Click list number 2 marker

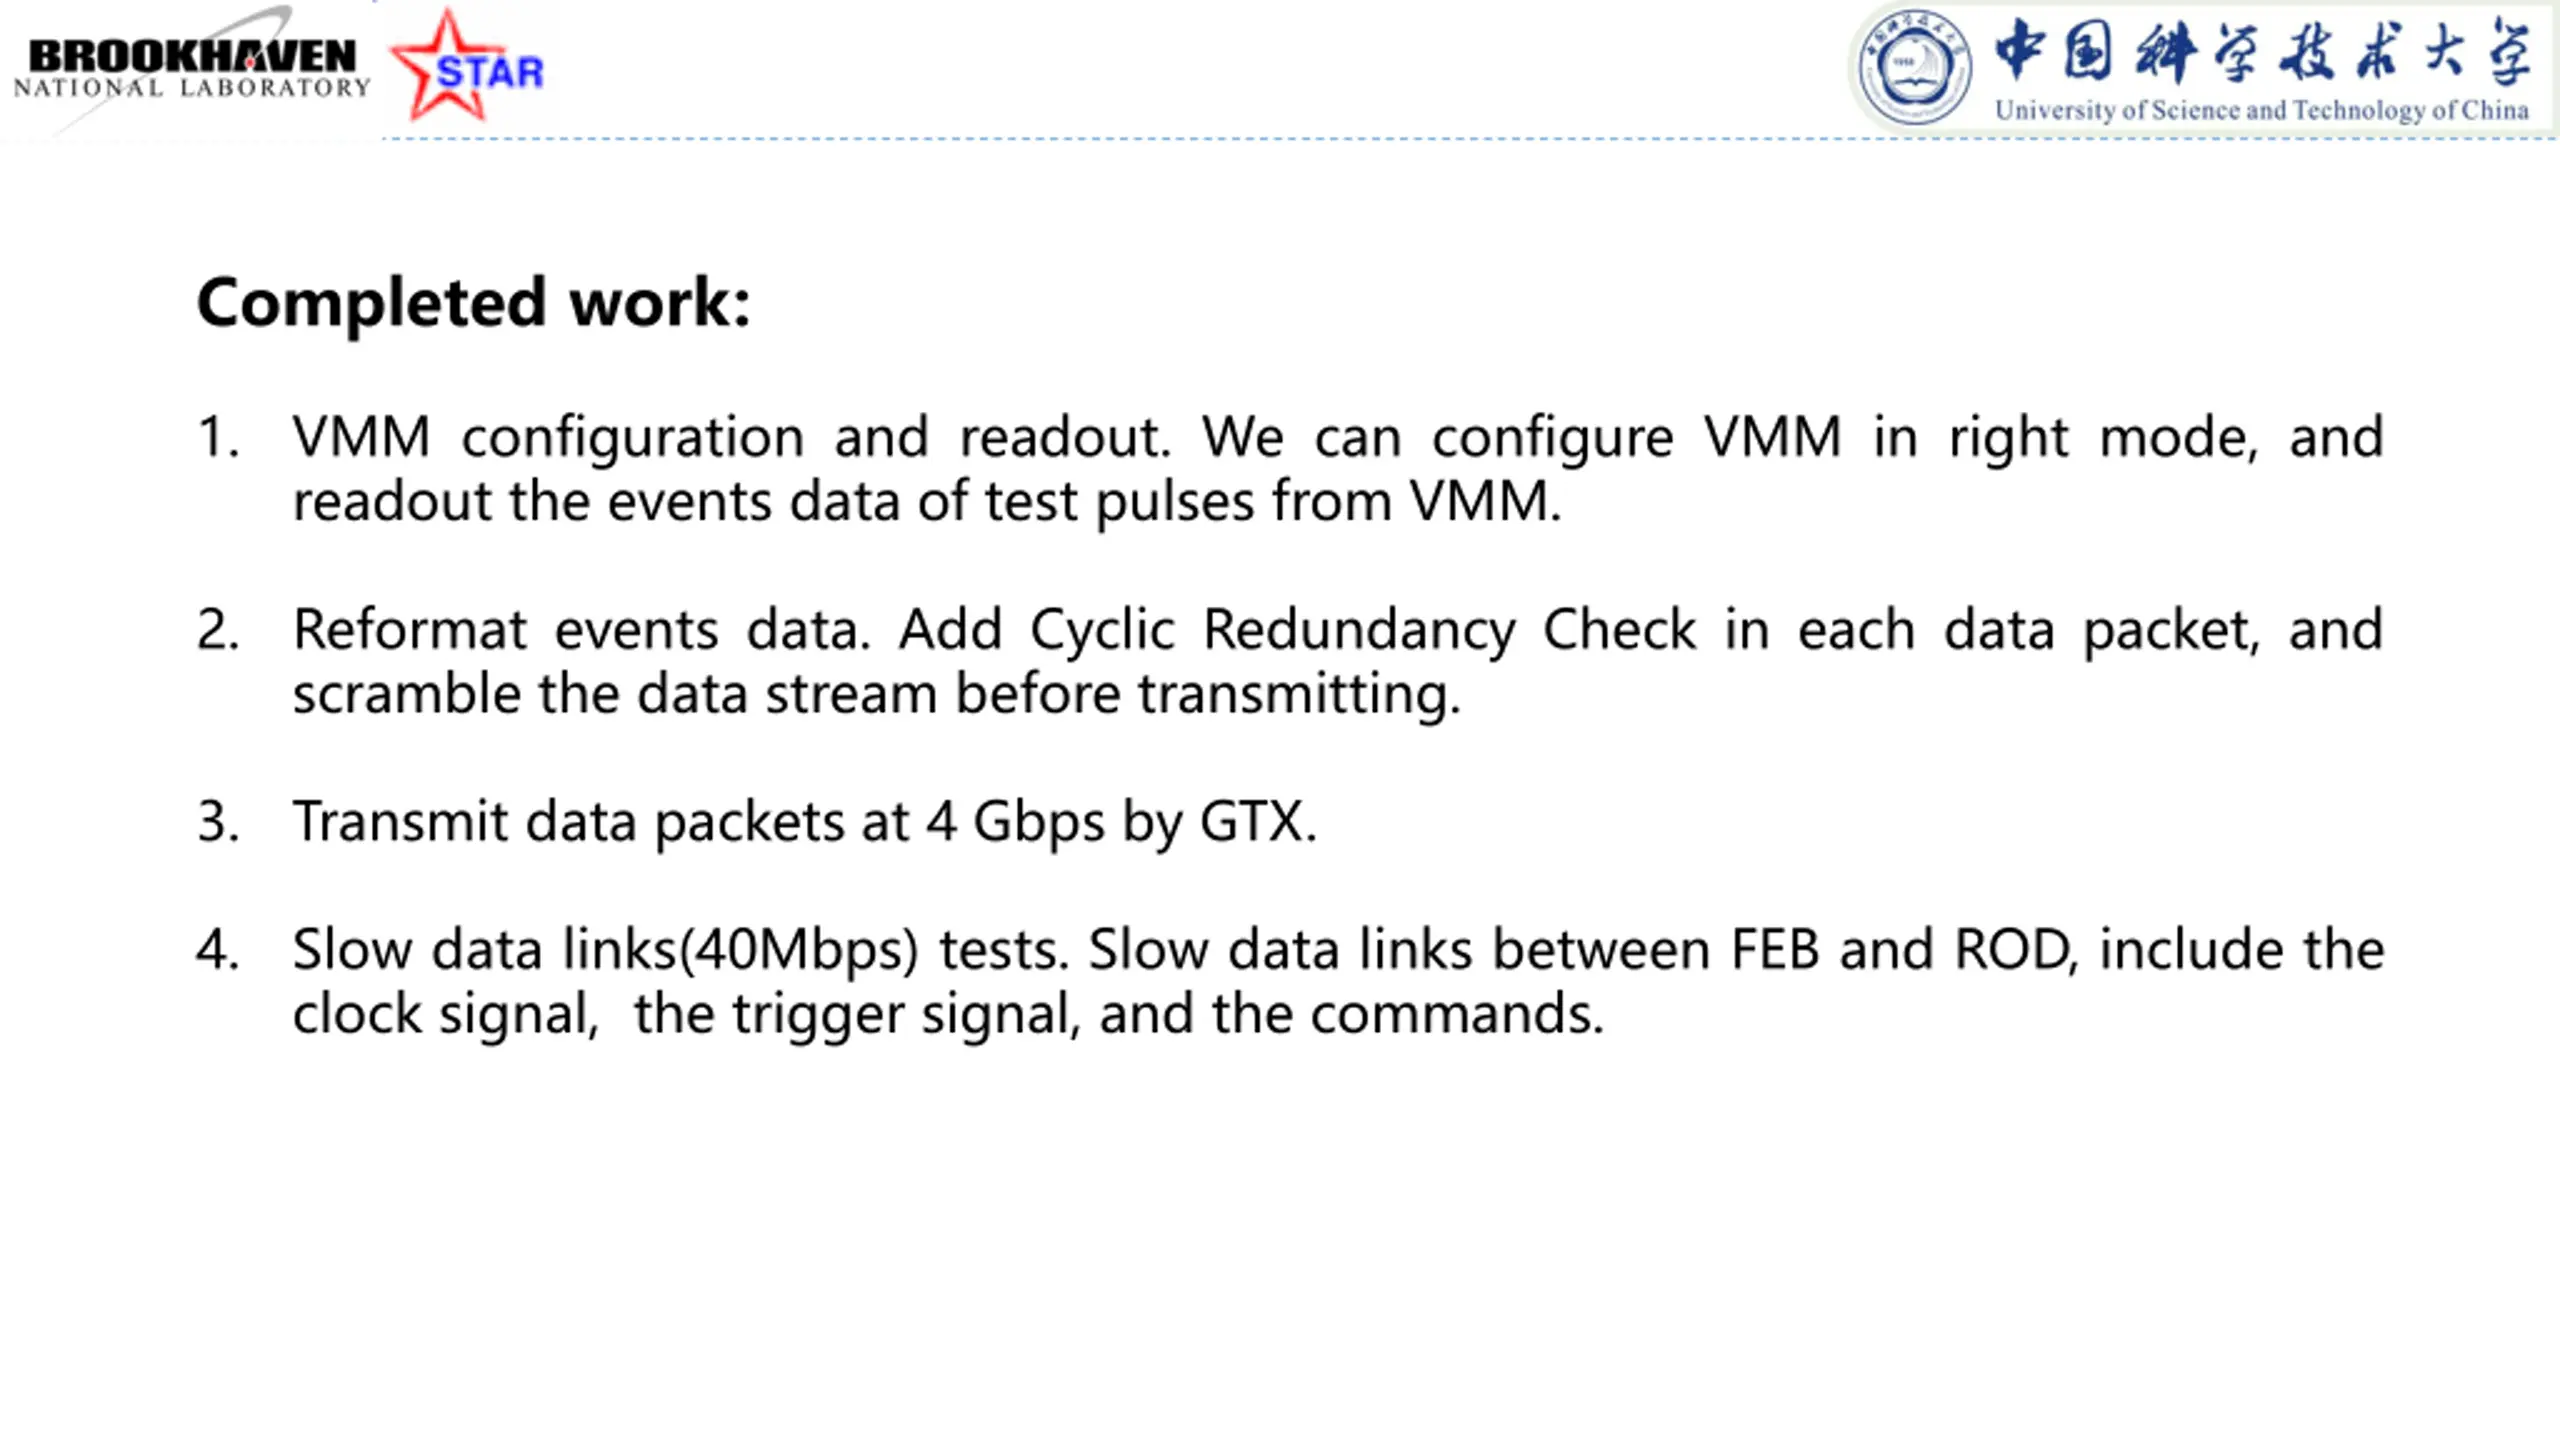click(x=218, y=630)
